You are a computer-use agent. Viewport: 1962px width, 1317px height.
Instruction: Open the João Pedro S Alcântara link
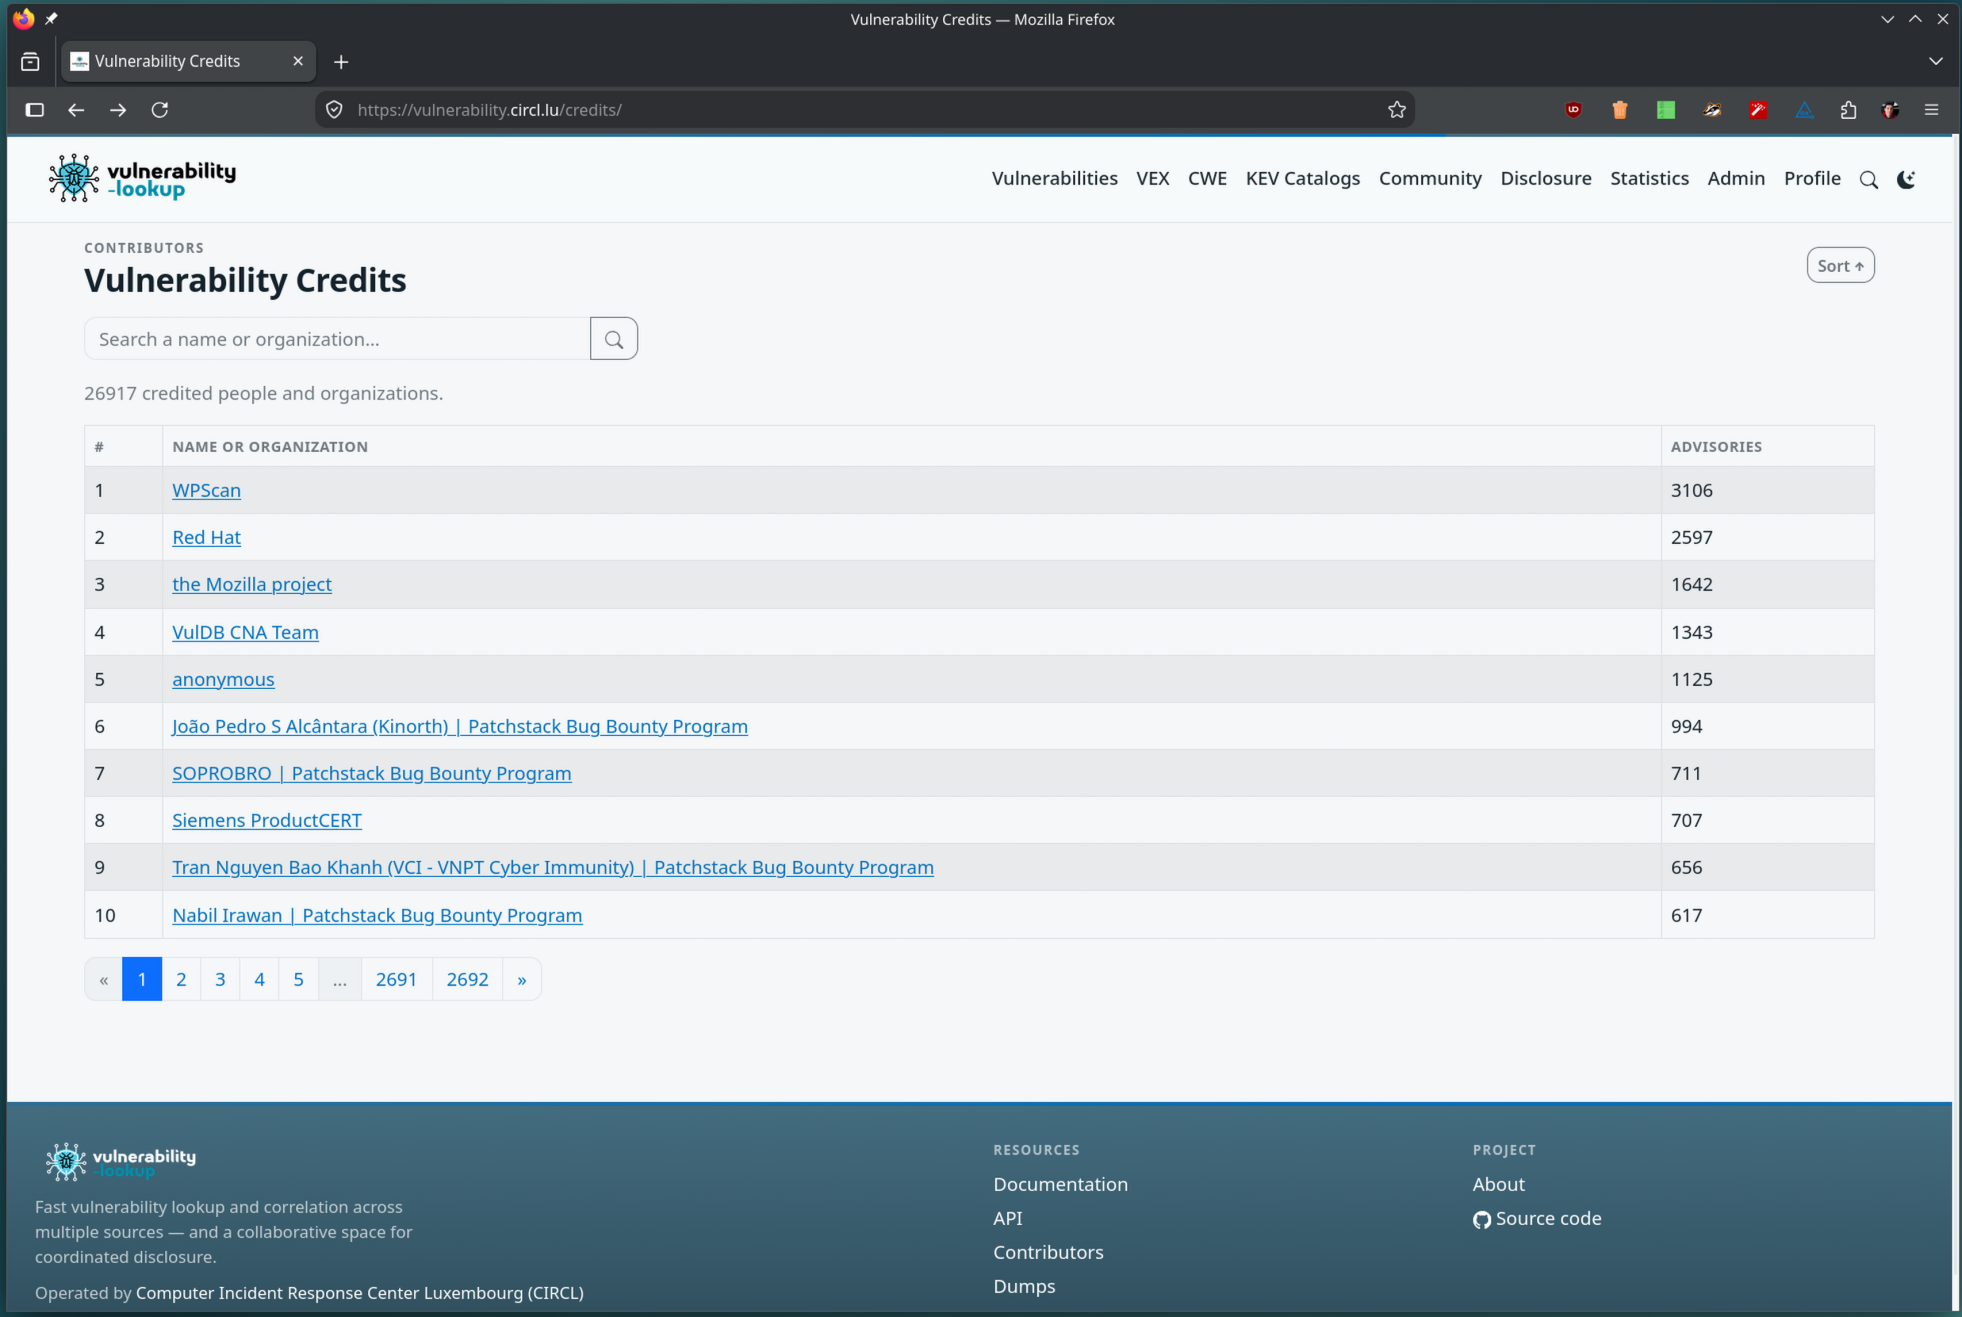coord(460,726)
